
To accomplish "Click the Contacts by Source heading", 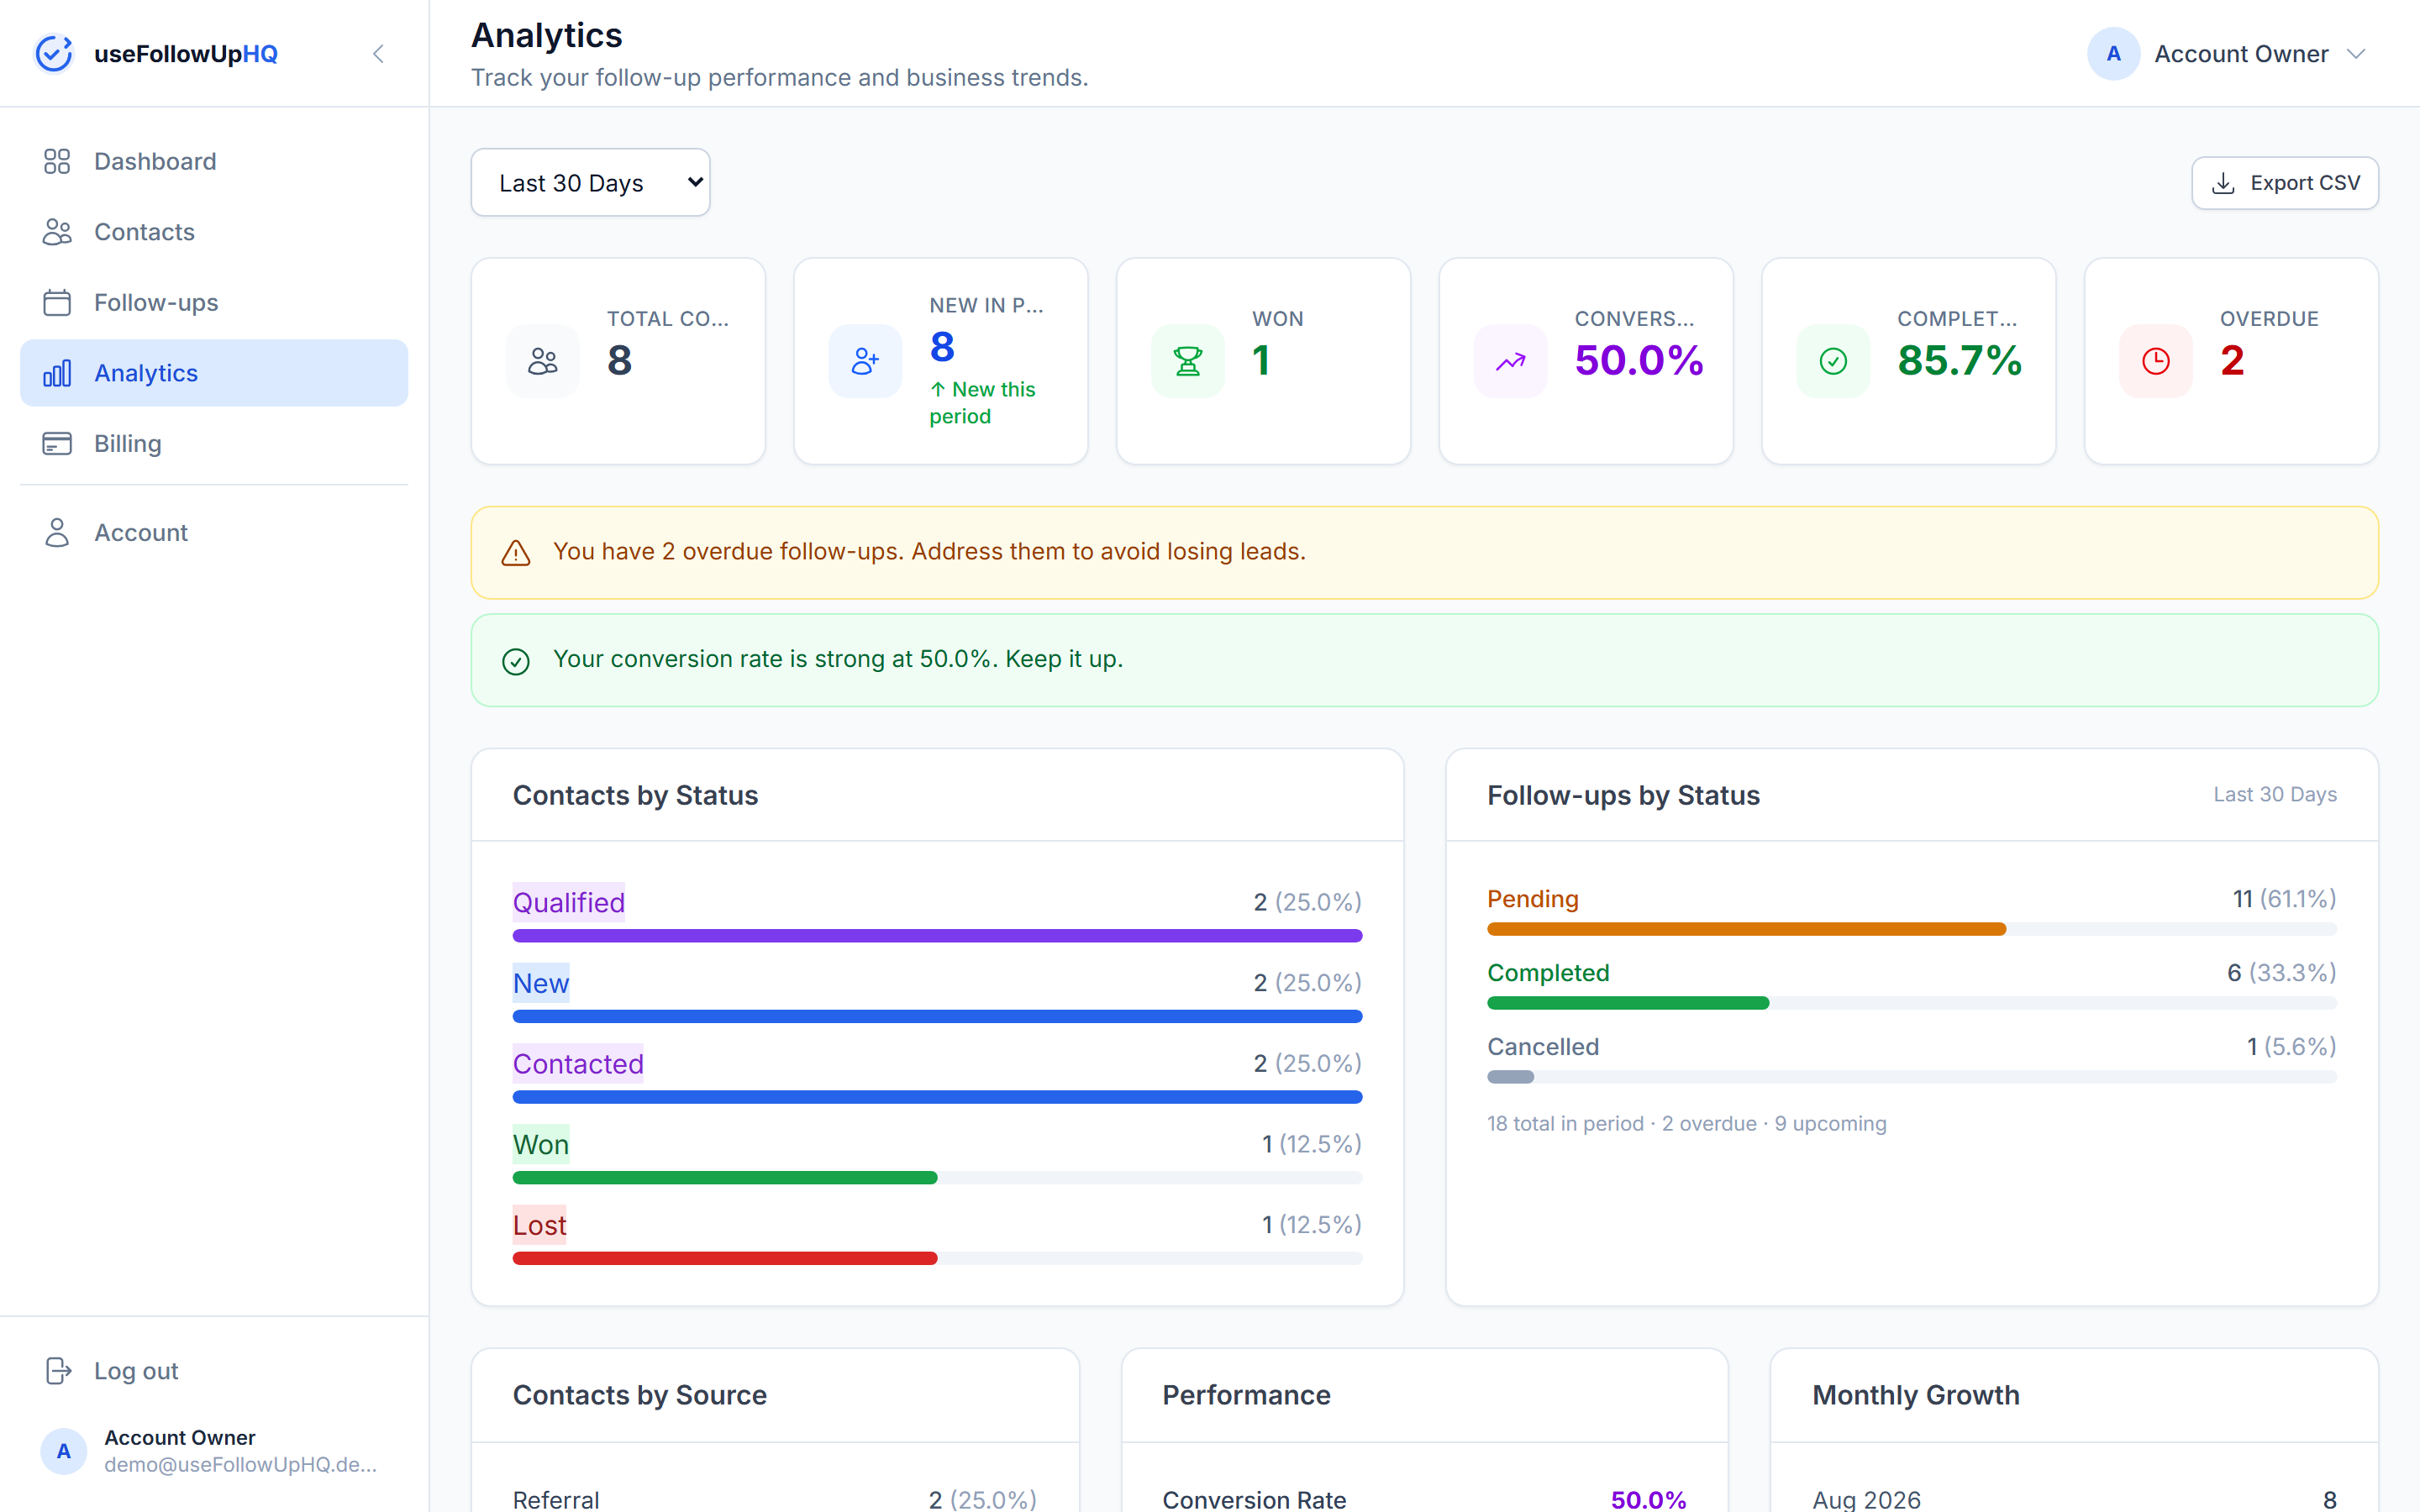I will pos(639,1395).
